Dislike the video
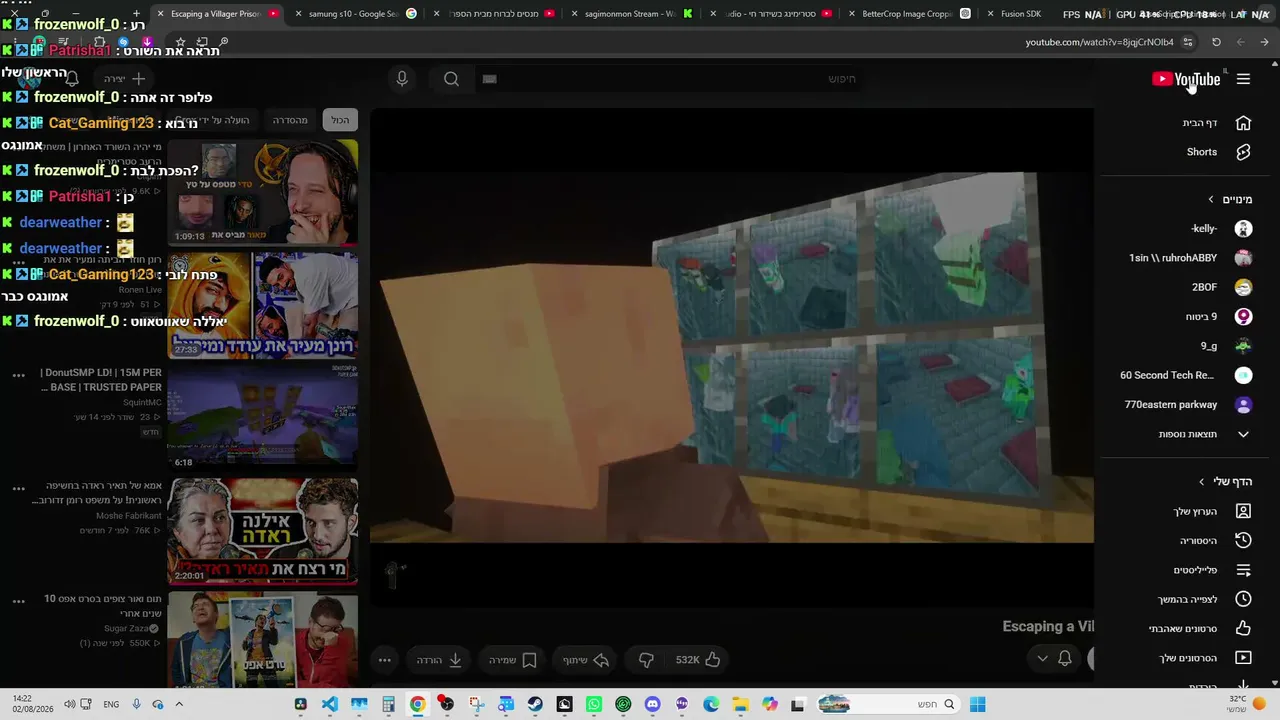Image resolution: width=1280 pixels, height=720 pixels. click(x=646, y=660)
